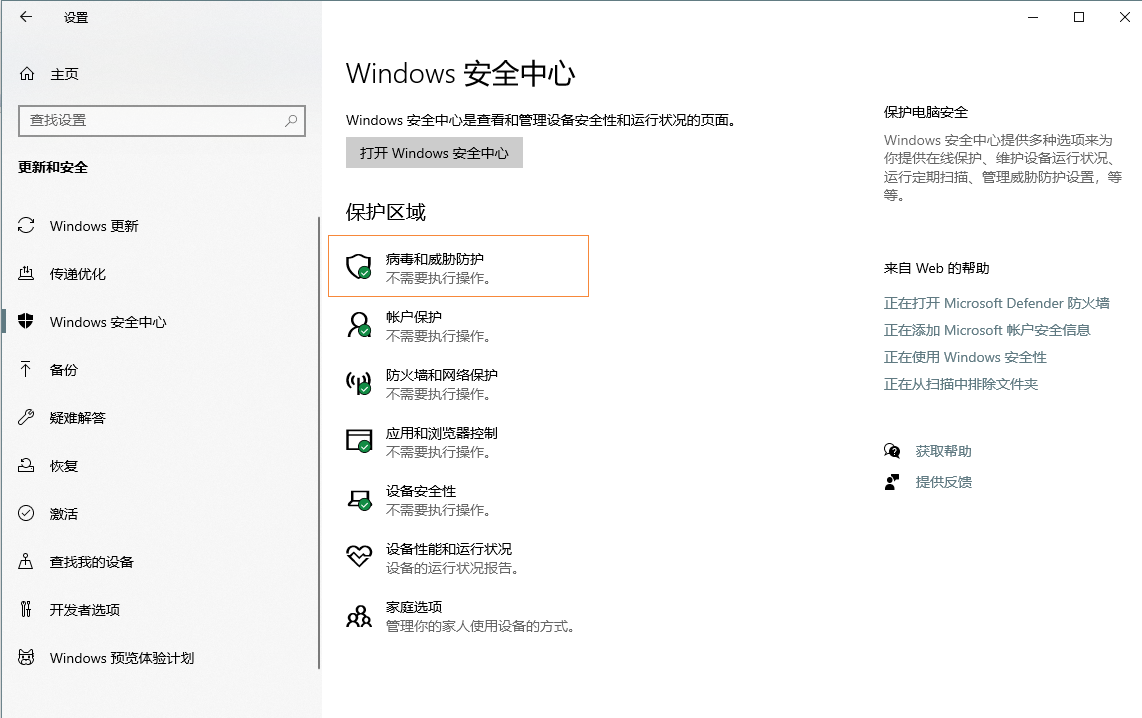
Task: Open 应用和浏览器控制 title text
Action: tap(441, 433)
